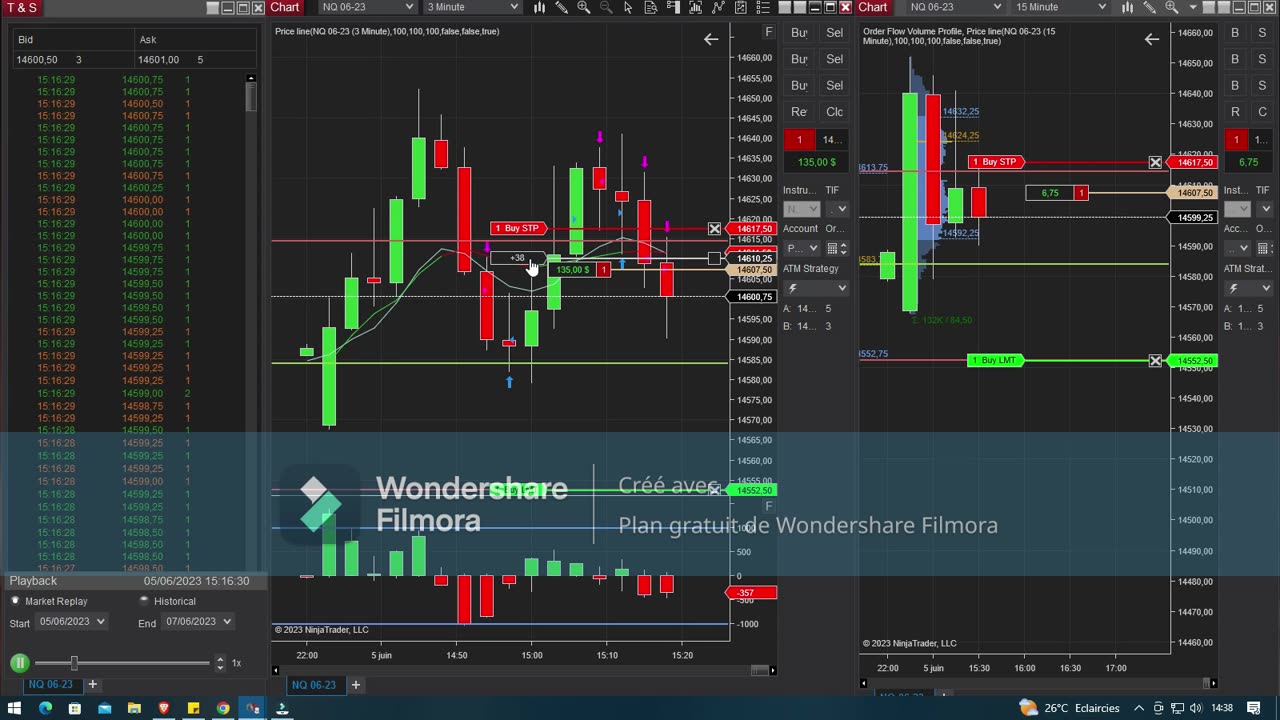The width and height of the screenshot is (1280, 720).
Task: Open chart style bars icon in 3 Minute chart
Action: (540, 7)
